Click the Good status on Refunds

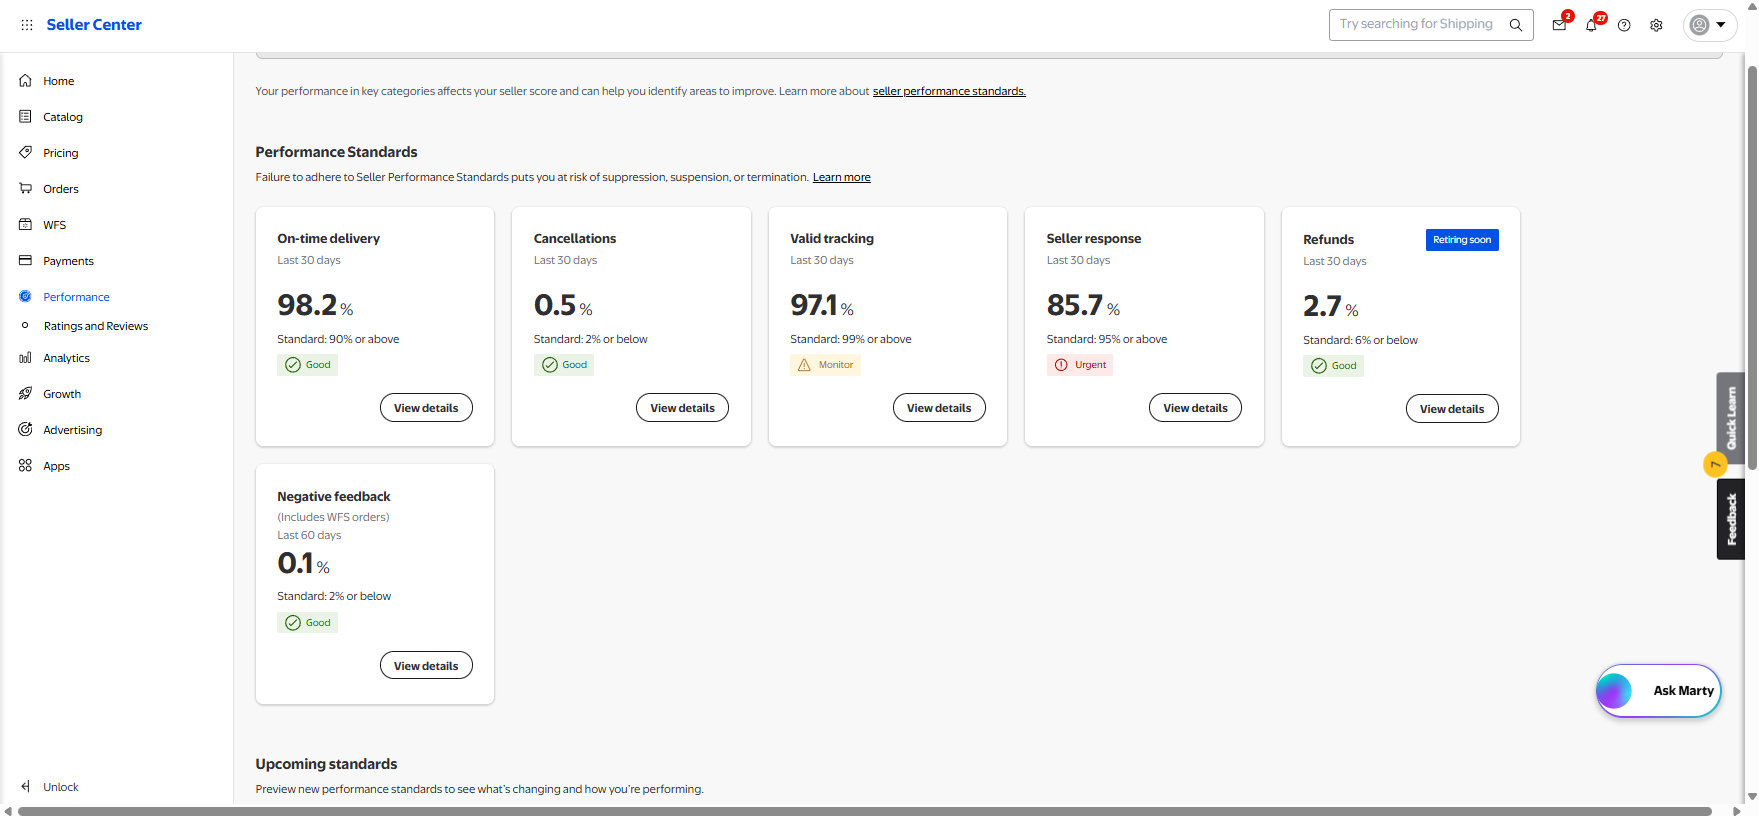tap(1333, 366)
